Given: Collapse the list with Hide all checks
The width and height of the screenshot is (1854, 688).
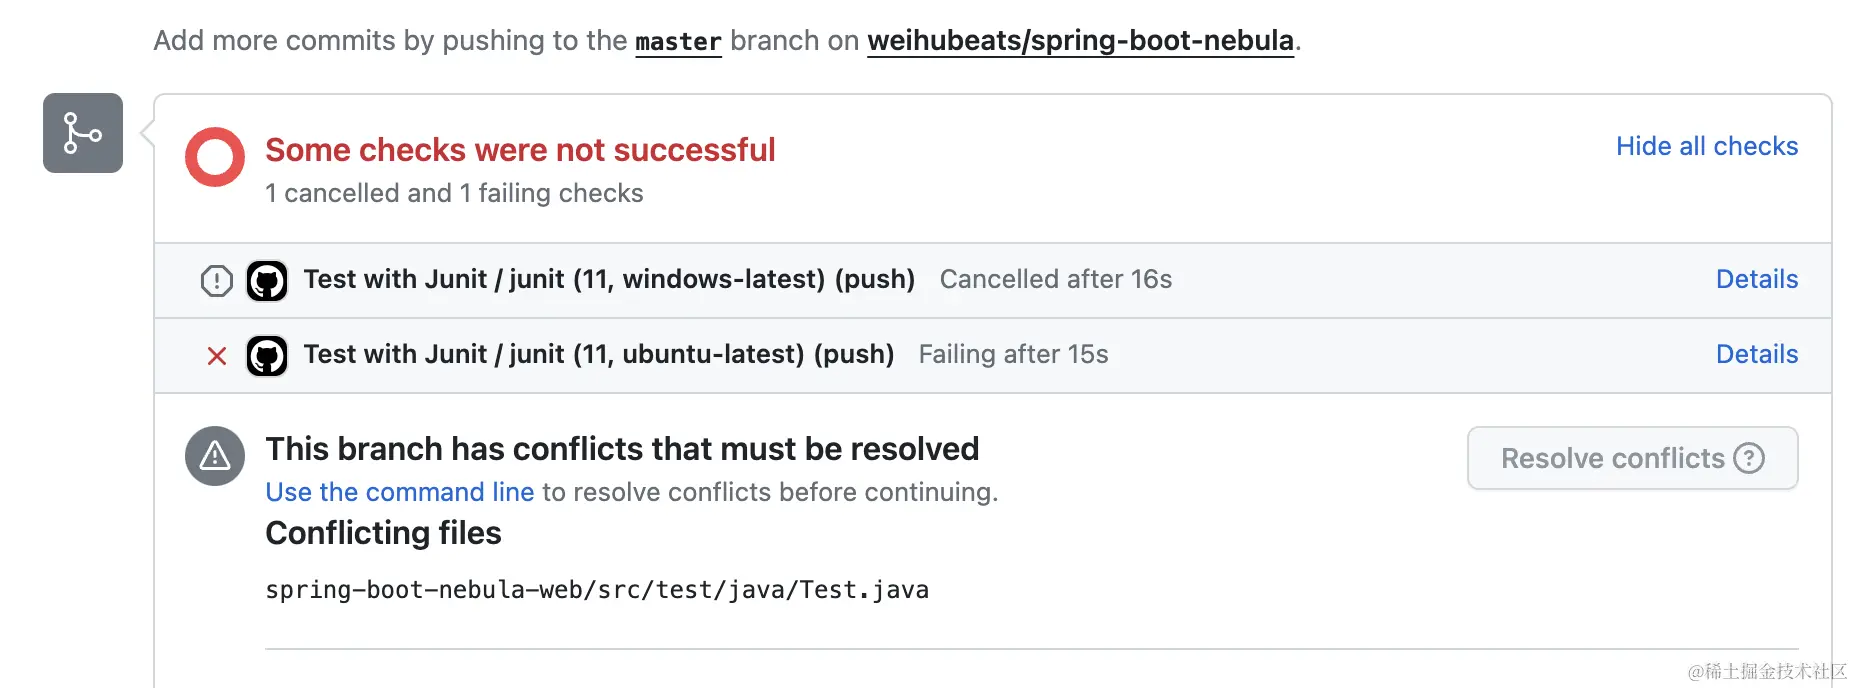Looking at the screenshot, I should 1706,146.
